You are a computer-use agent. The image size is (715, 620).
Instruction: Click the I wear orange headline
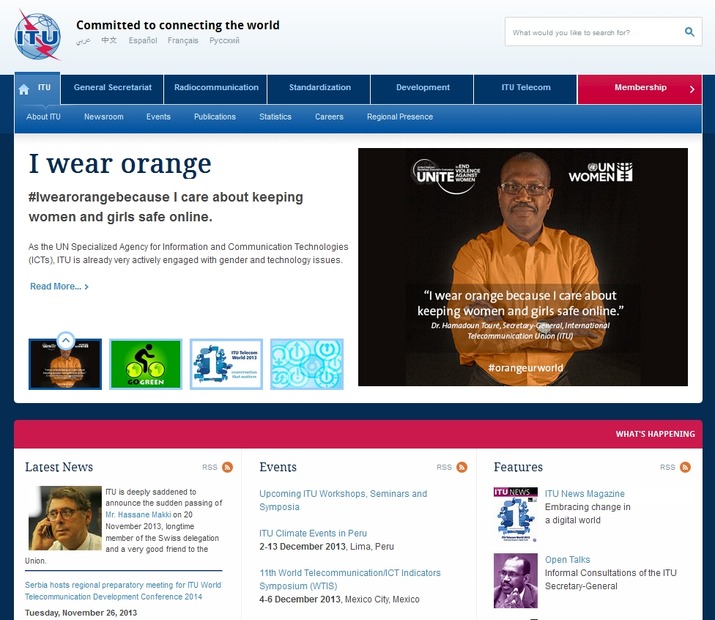[120, 164]
